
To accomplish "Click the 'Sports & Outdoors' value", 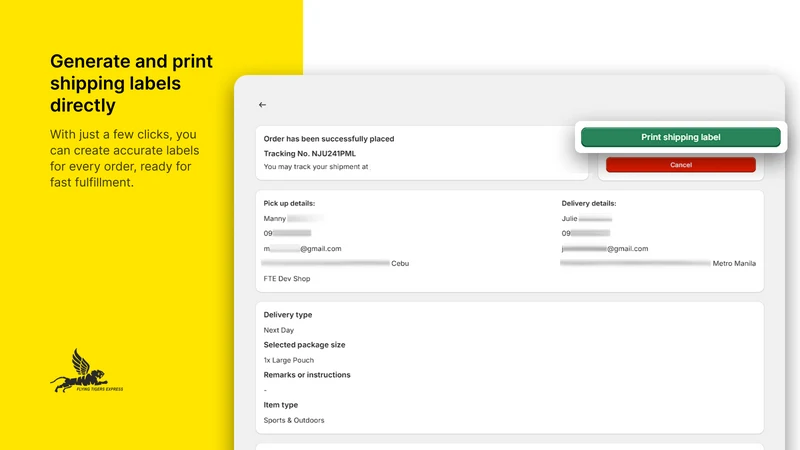I will coord(294,420).
